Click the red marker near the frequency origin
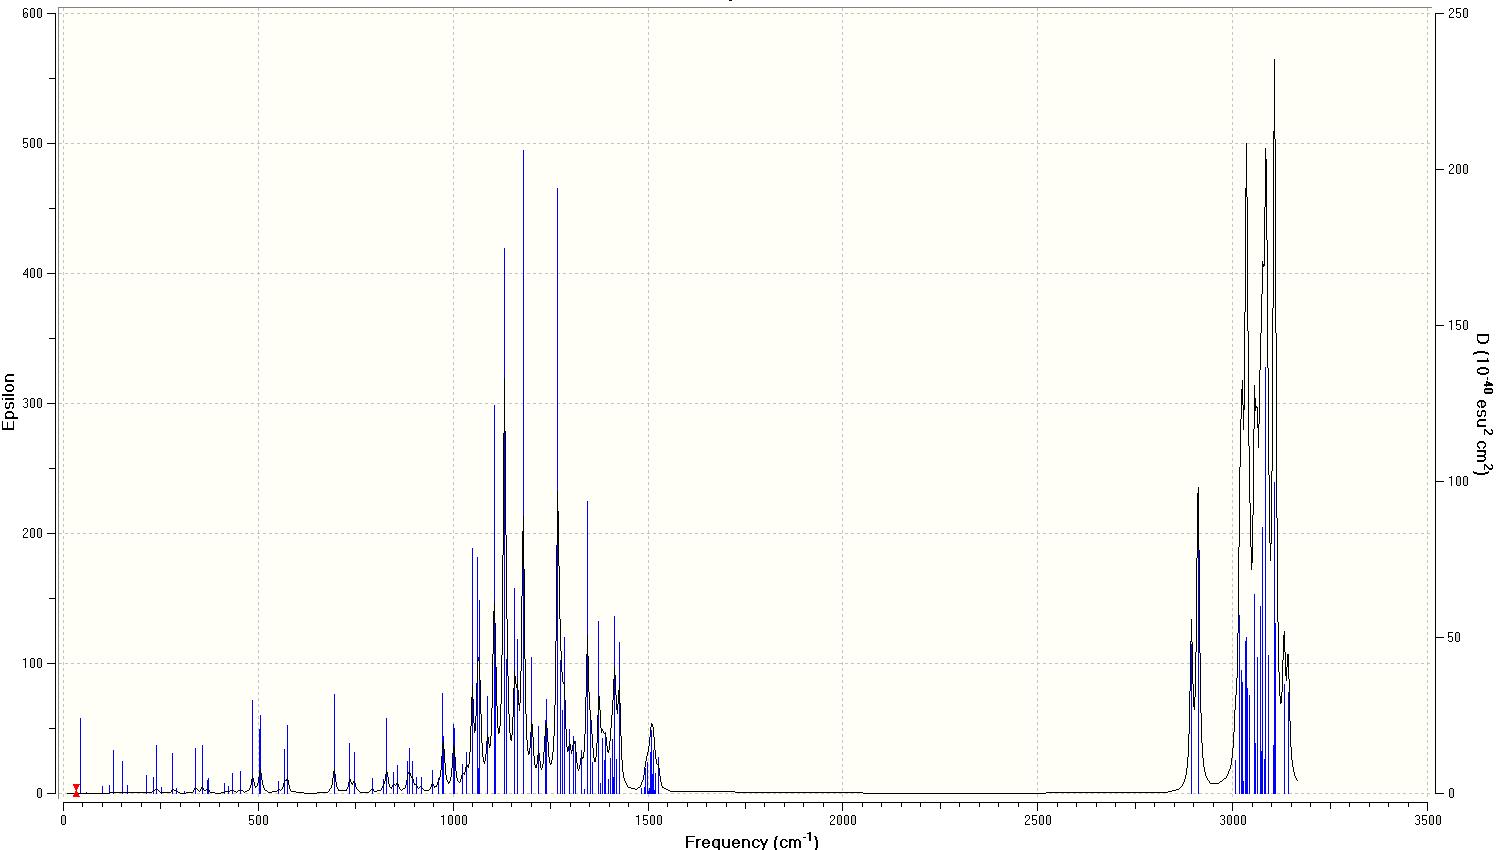Screen dimensions: 1496x850 [76, 790]
